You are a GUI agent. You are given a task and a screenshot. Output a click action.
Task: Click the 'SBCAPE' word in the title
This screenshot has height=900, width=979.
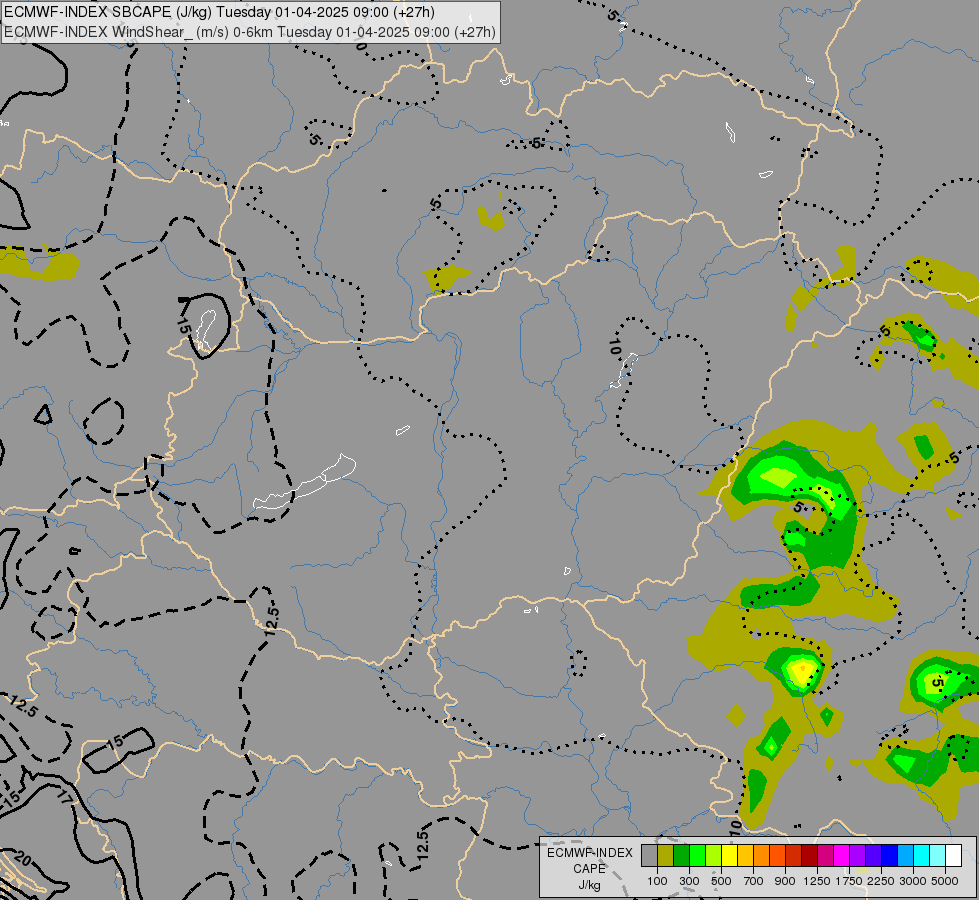pyautogui.click(x=141, y=12)
